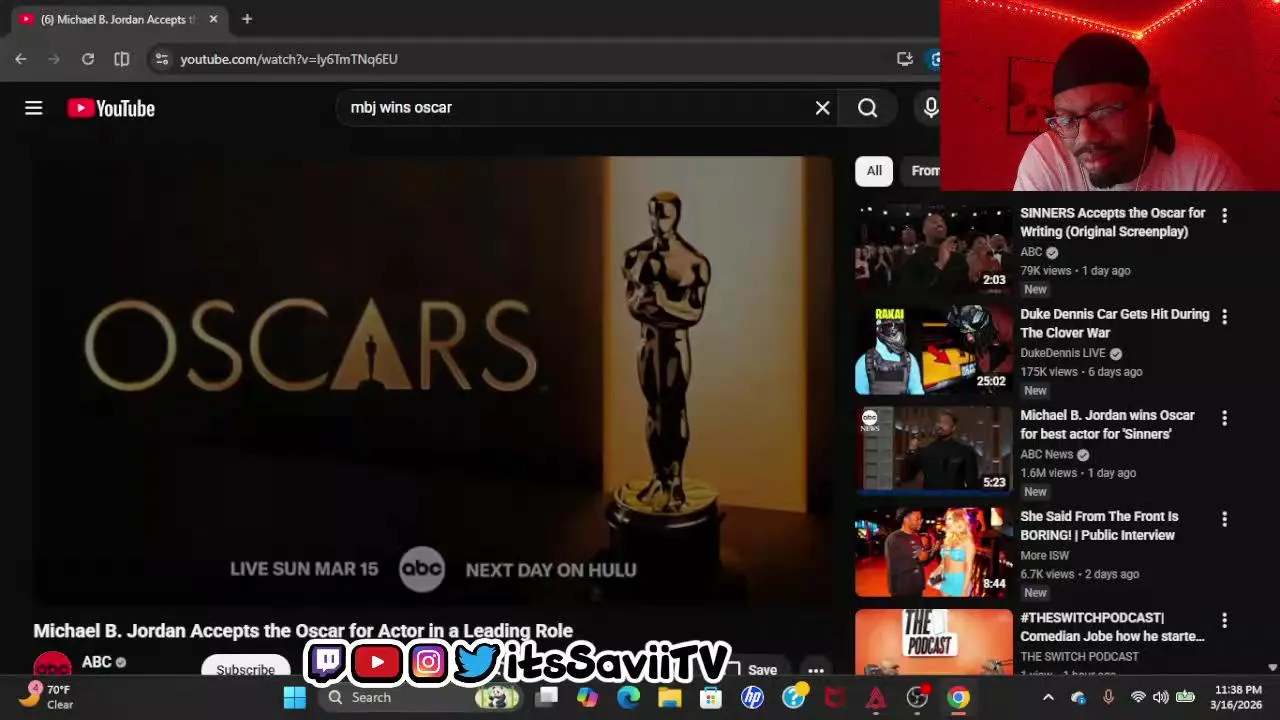
Task: Open the battery status tray icon
Action: 1185,697
